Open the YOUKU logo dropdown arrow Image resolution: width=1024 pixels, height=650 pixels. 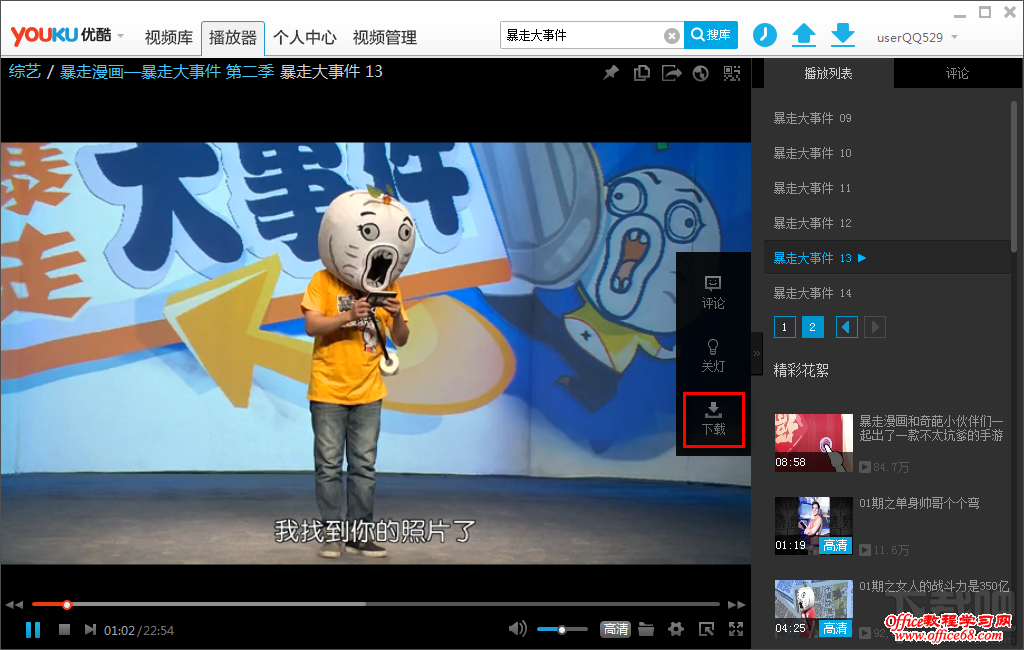coord(120,36)
